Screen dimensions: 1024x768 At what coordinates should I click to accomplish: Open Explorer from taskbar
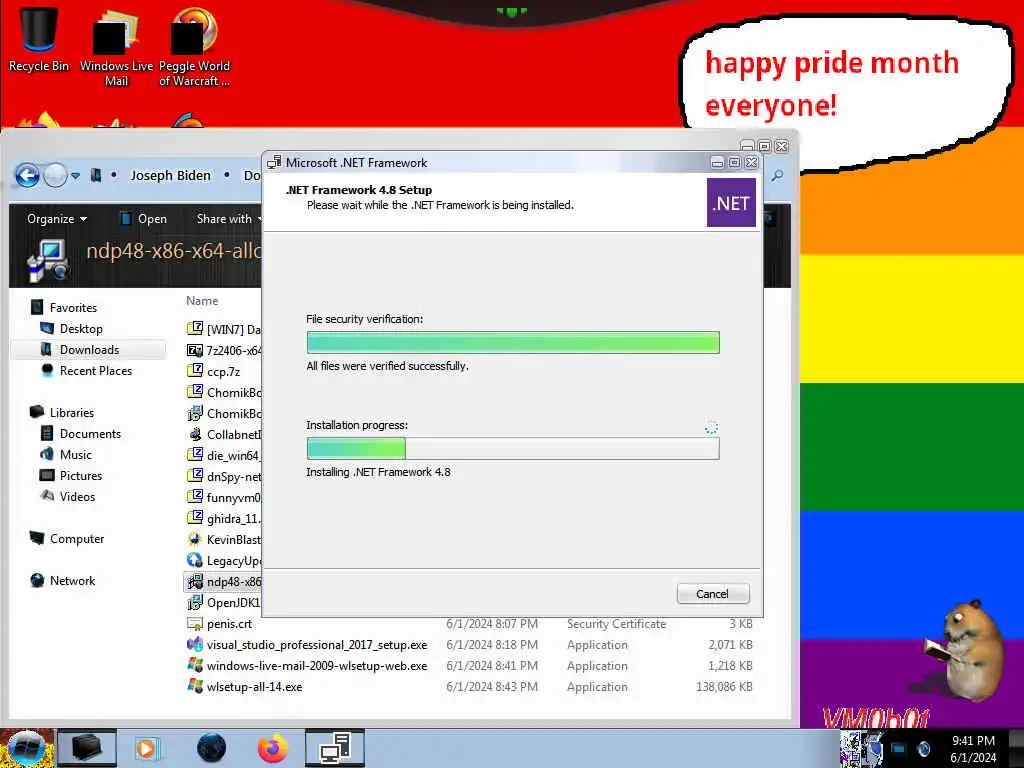tap(86, 748)
